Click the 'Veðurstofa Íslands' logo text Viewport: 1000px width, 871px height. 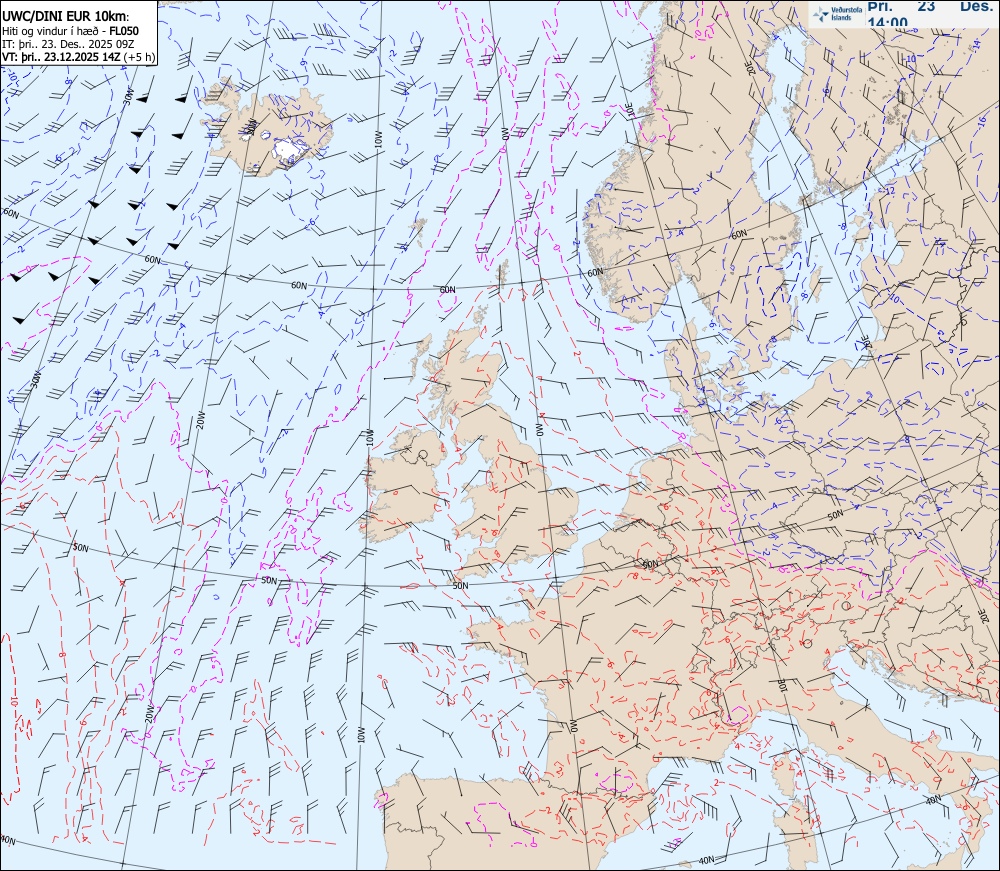[847, 14]
